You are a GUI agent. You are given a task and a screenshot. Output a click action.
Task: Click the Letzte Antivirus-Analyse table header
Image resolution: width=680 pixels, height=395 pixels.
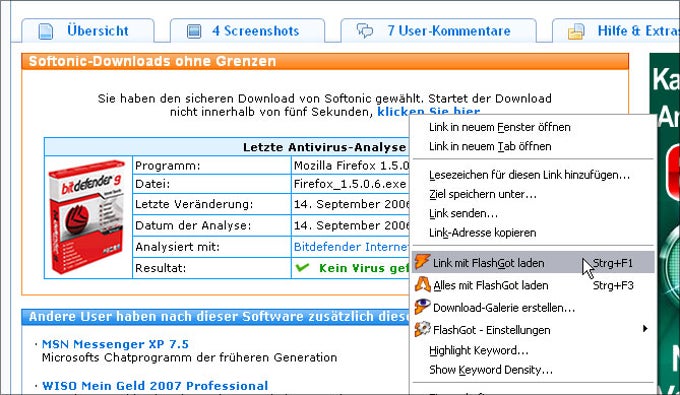coord(227,147)
